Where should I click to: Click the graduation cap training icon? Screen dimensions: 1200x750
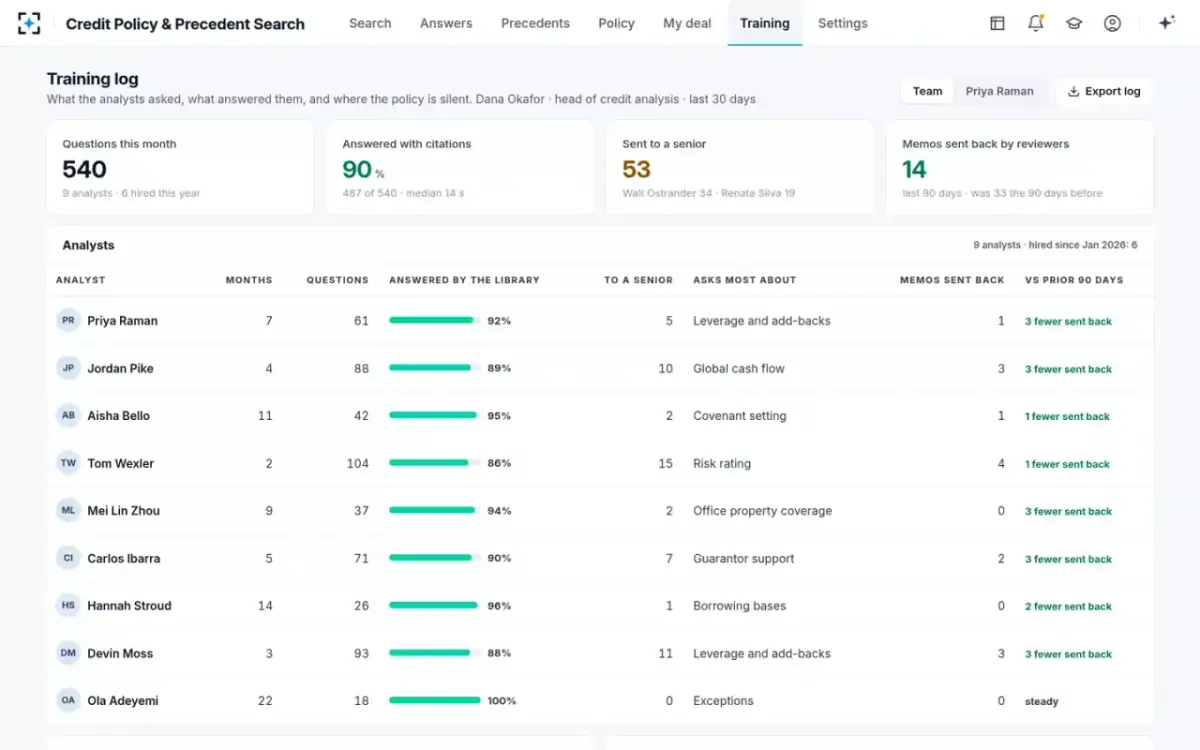pos(1074,23)
